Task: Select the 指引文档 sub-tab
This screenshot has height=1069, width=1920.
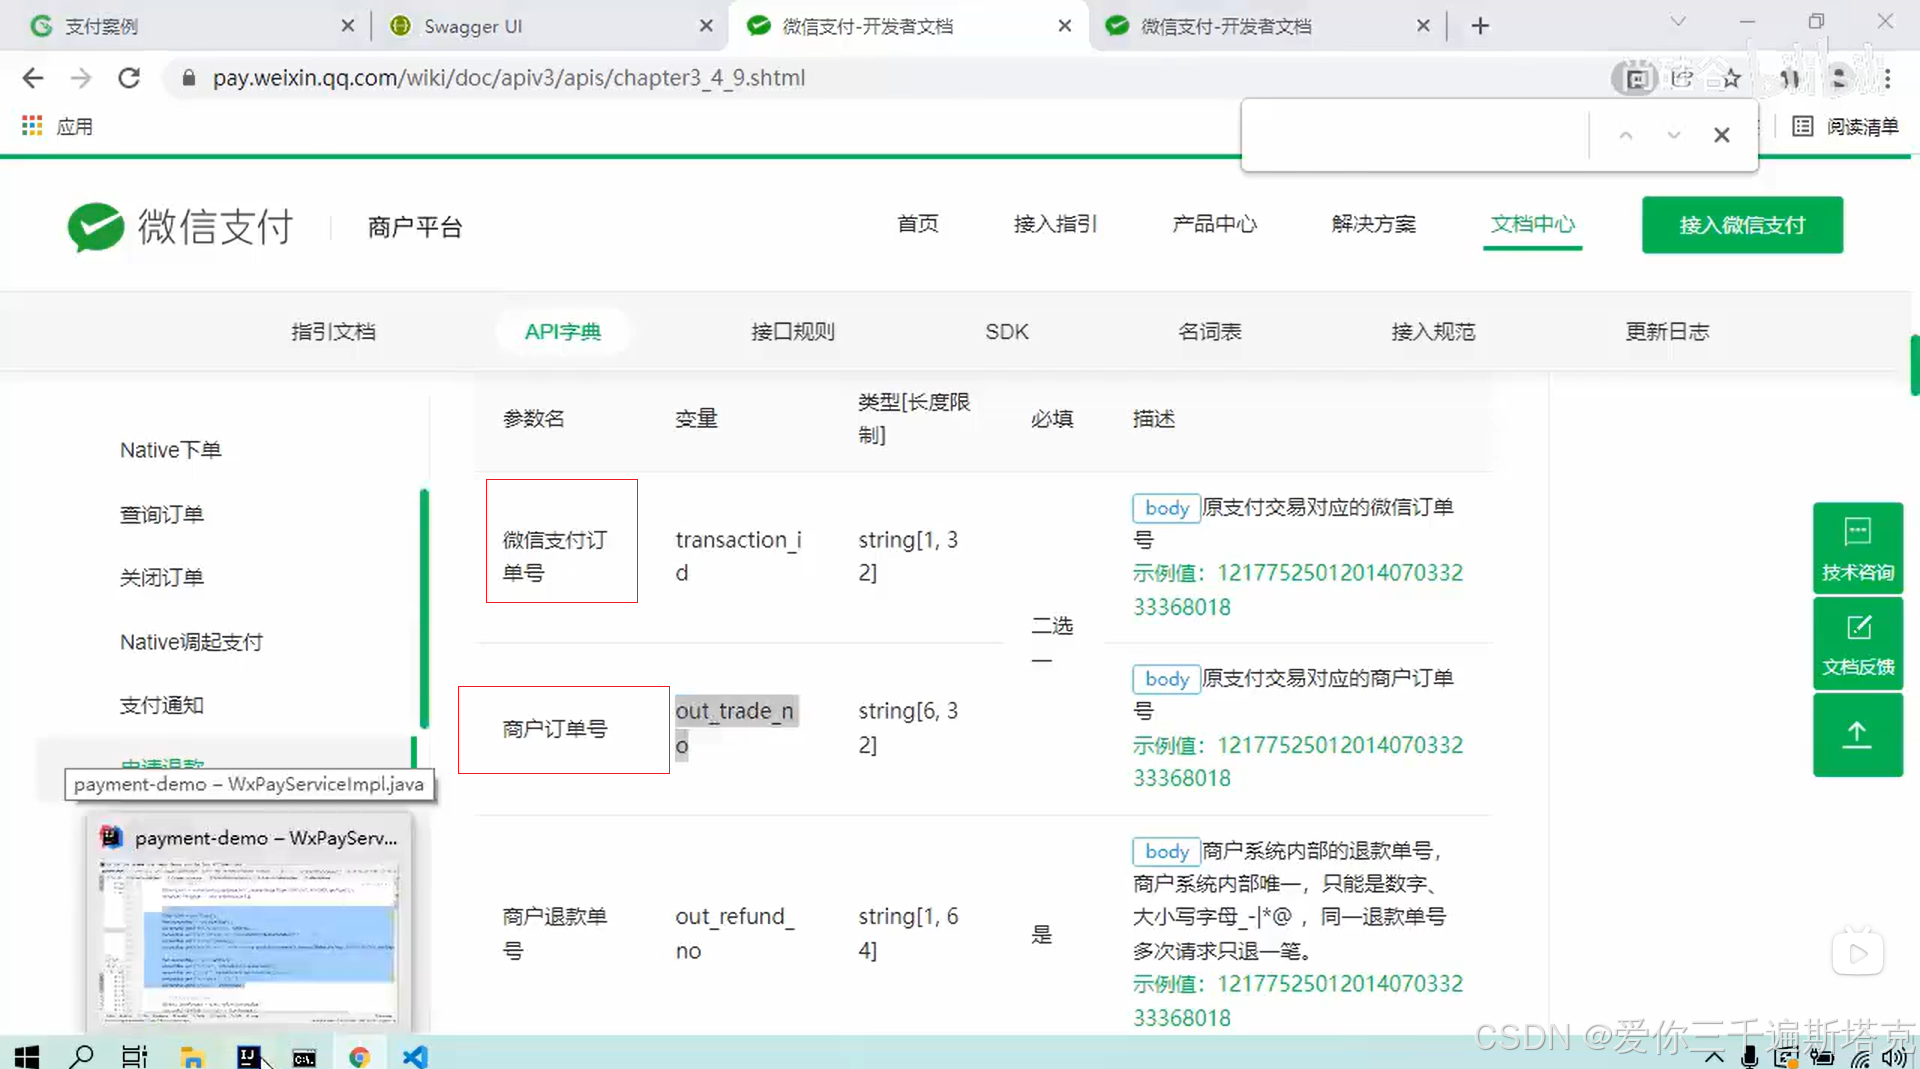Action: coord(333,332)
